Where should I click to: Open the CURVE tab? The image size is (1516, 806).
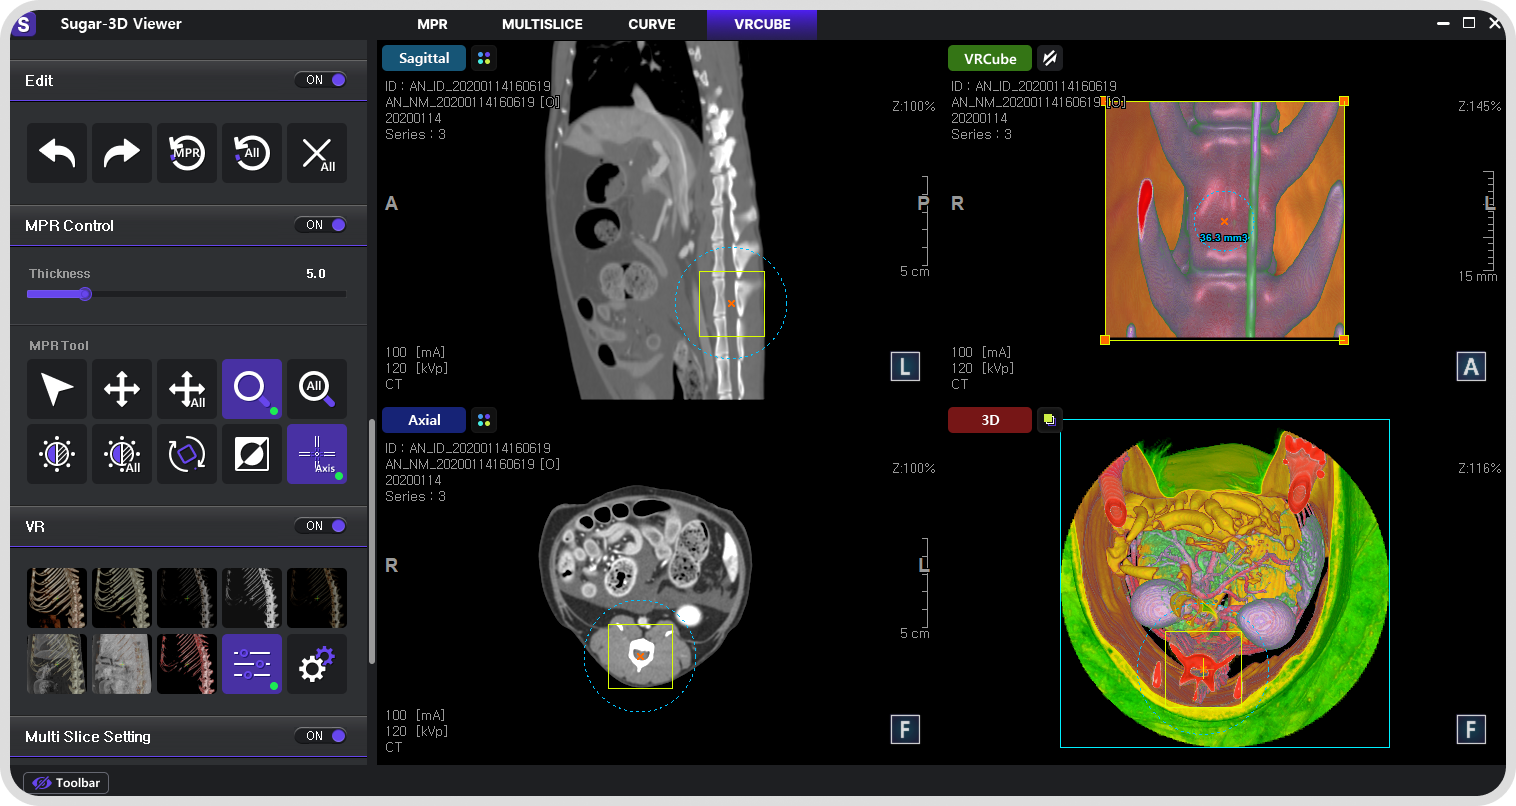tap(652, 24)
